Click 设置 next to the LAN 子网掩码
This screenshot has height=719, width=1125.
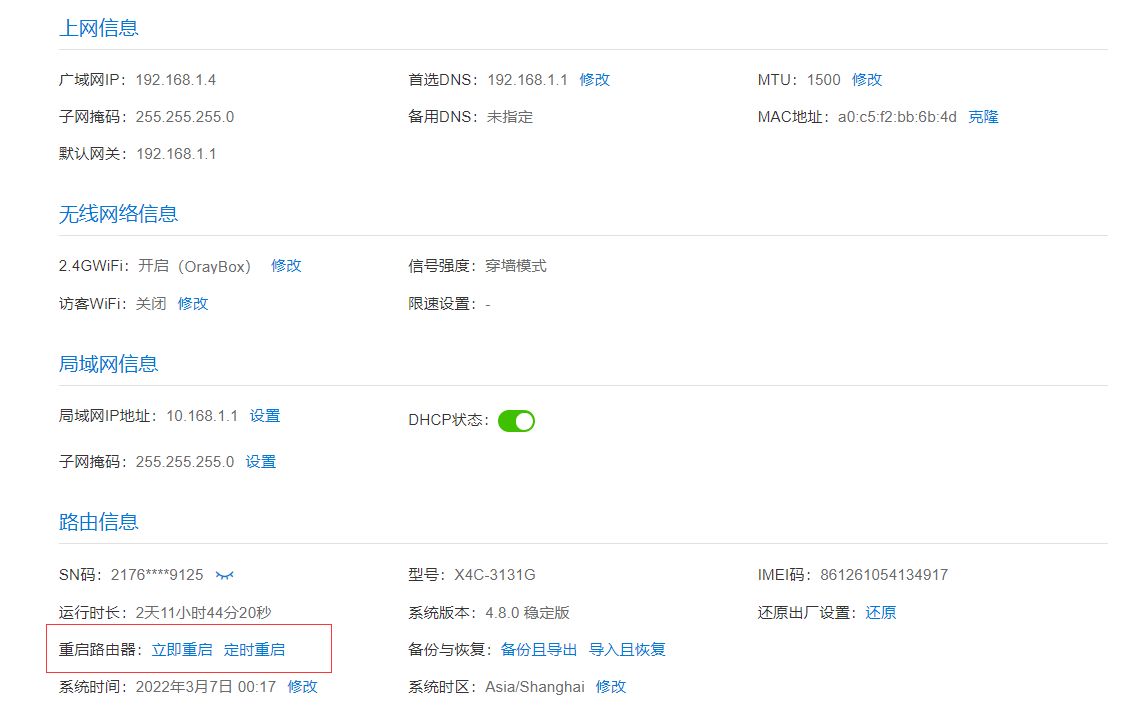point(261,462)
